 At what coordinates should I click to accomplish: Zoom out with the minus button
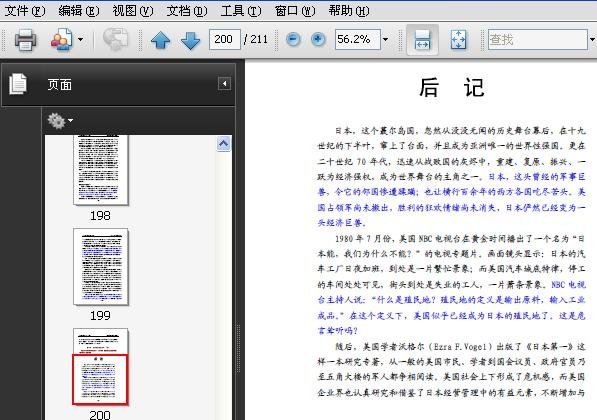tap(293, 39)
